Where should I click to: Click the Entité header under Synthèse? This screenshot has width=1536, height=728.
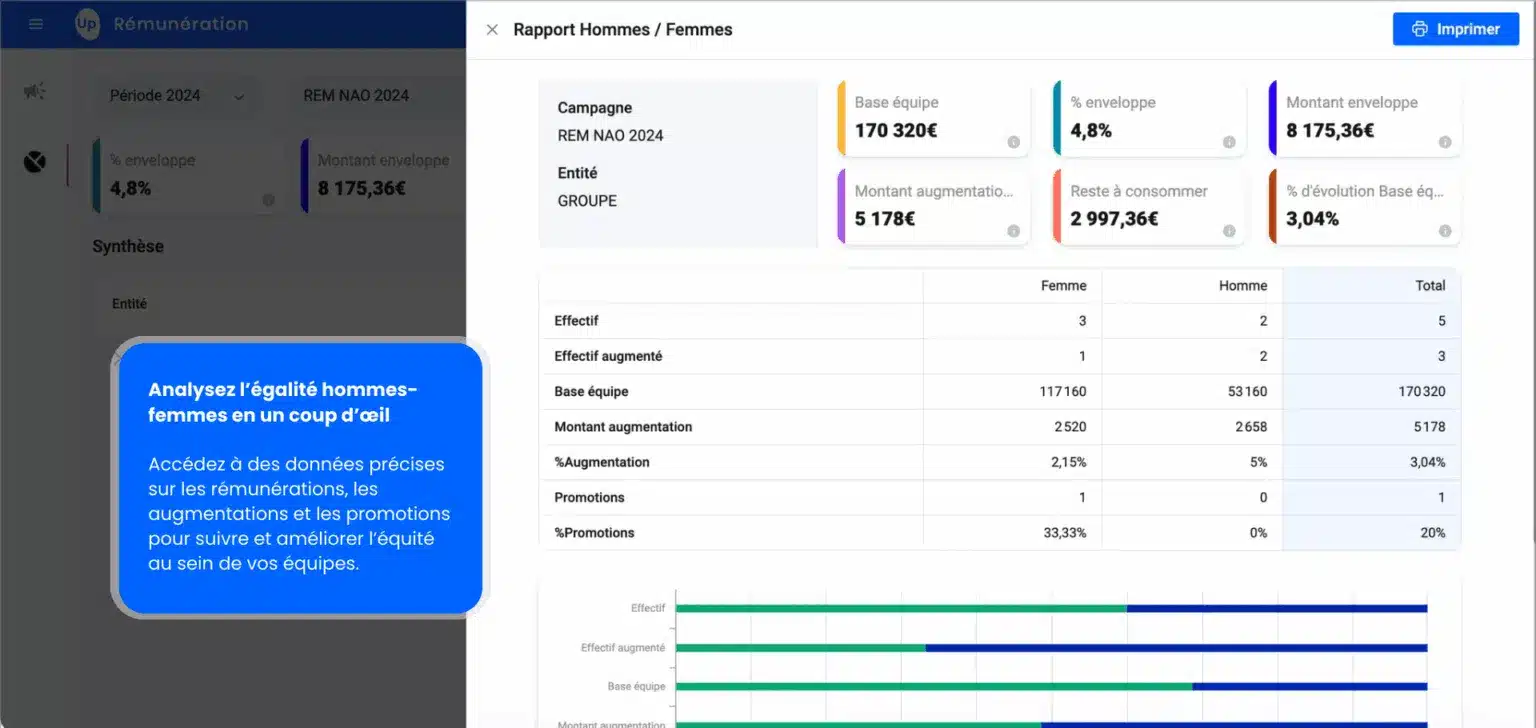[129, 304]
